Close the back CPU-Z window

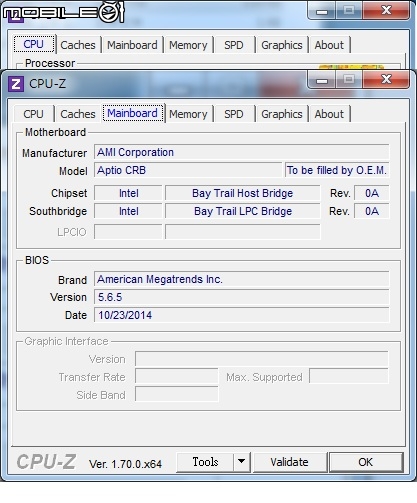(386, 11)
